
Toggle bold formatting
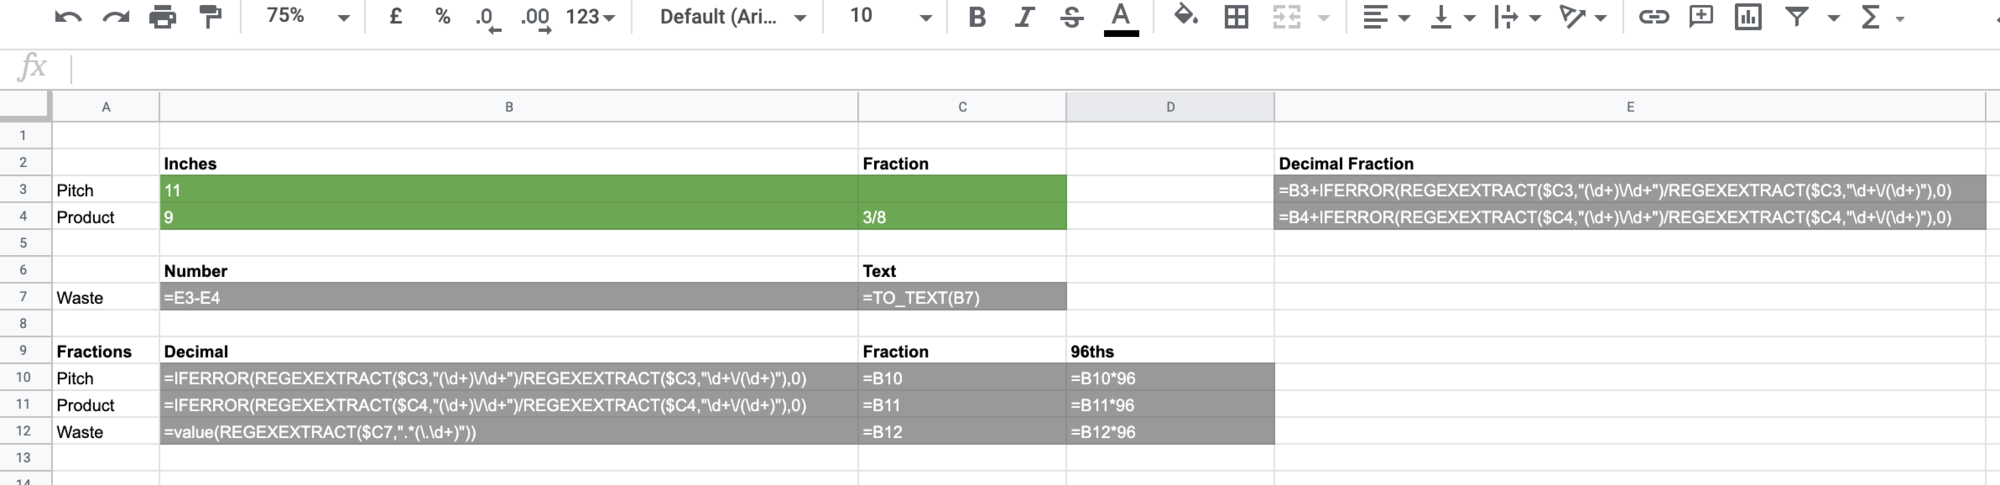click(977, 17)
